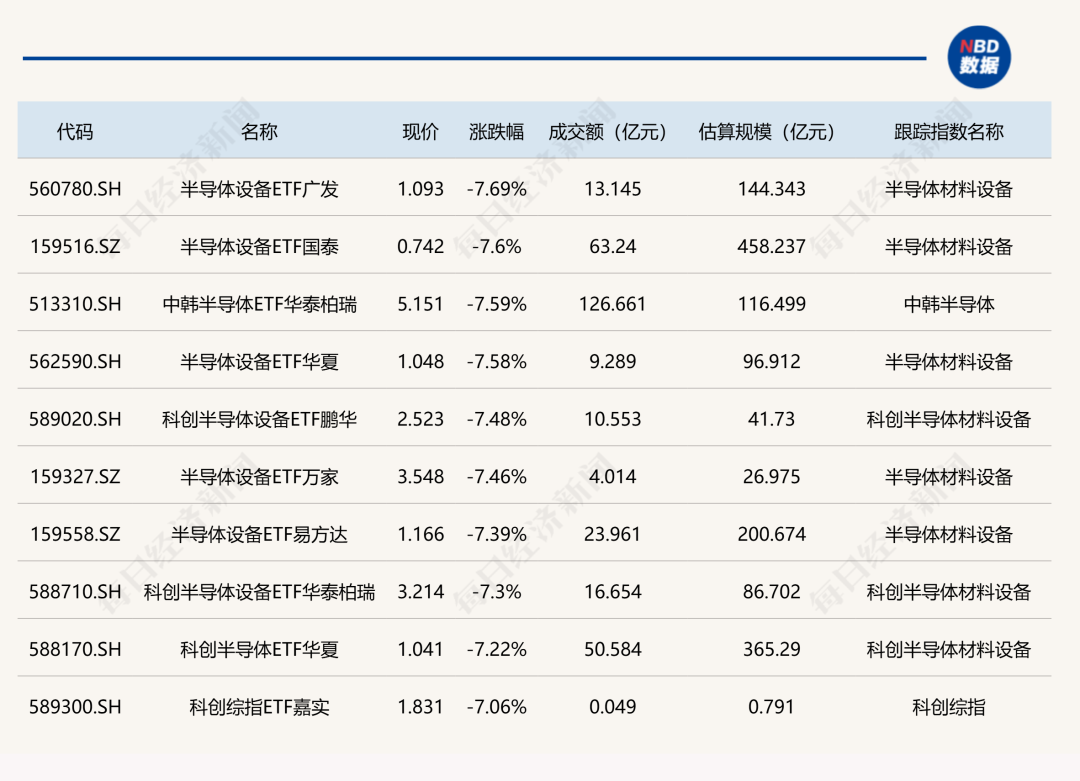Click estimated scale 41.73
The height and width of the screenshot is (781, 1080).
tap(771, 419)
